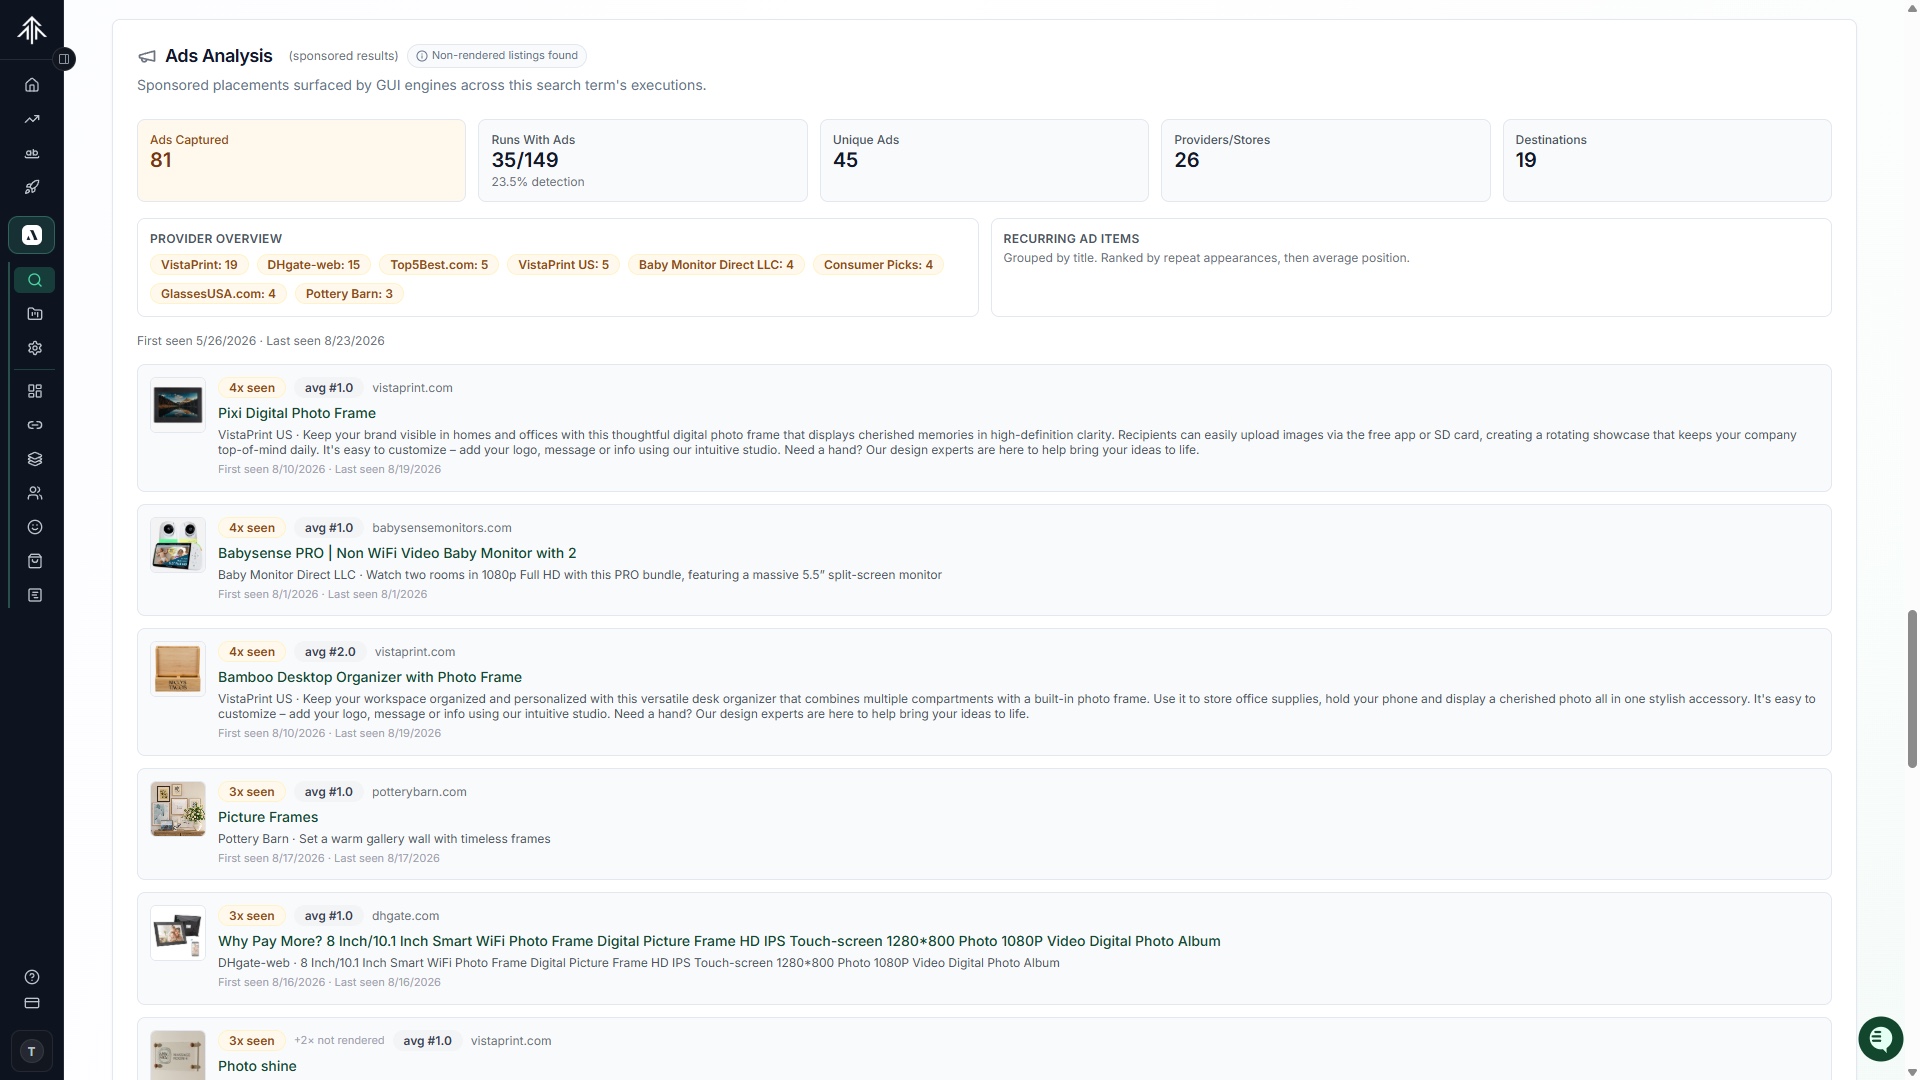Open the stacked layers icon
Image resolution: width=1920 pixels, height=1080 pixels.
(35, 459)
